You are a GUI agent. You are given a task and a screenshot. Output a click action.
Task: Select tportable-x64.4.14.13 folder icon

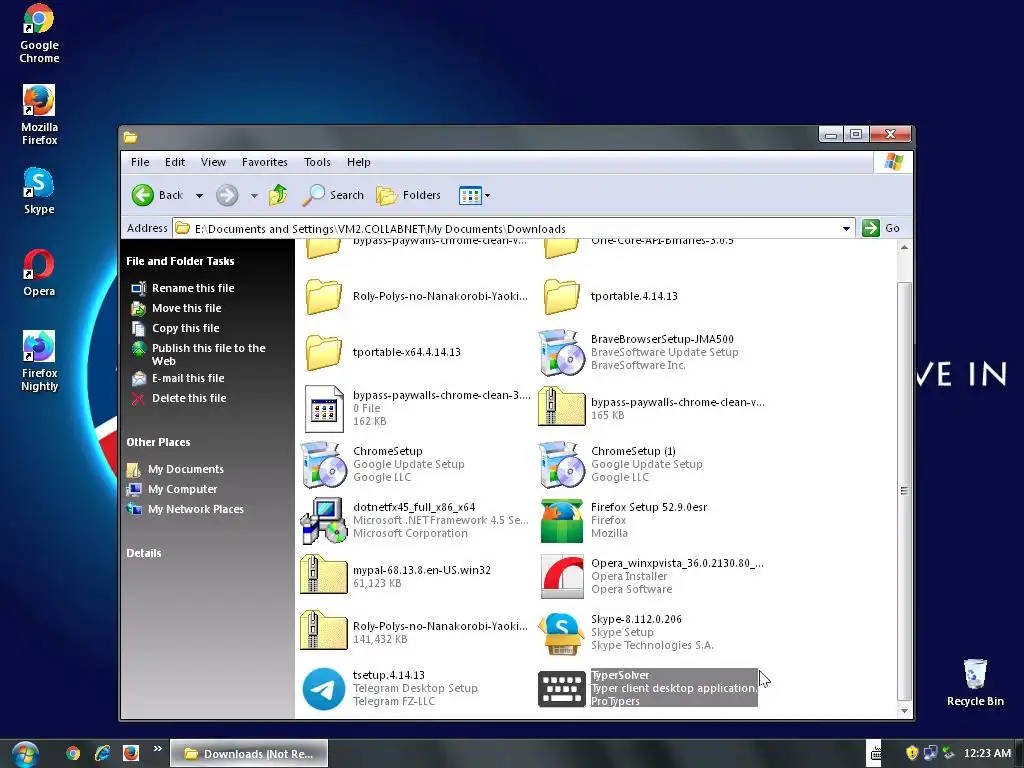(323, 352)
